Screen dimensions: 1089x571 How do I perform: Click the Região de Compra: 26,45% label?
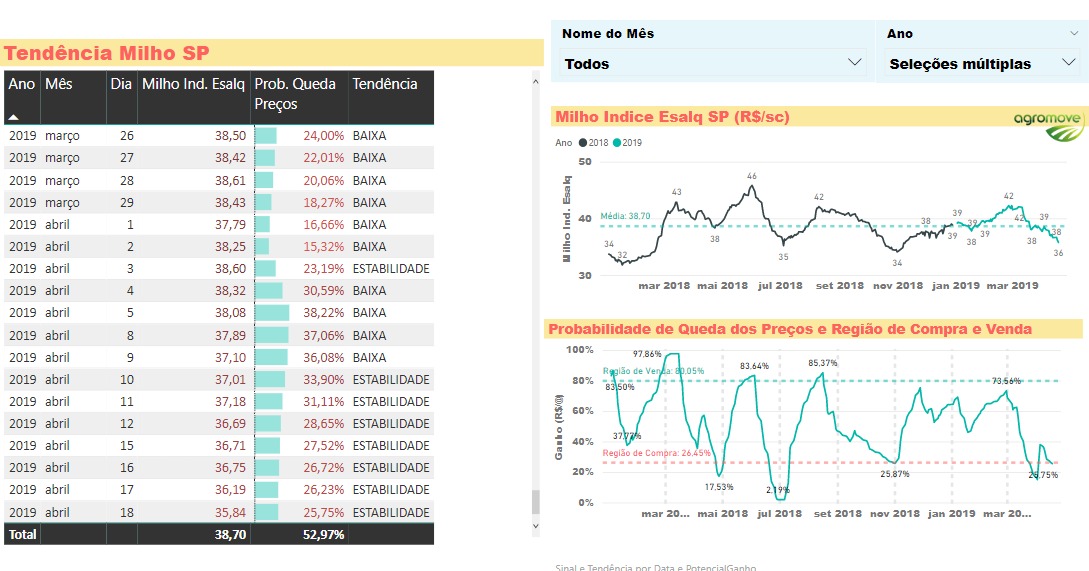pyautogui.click(x=656, y=453)
